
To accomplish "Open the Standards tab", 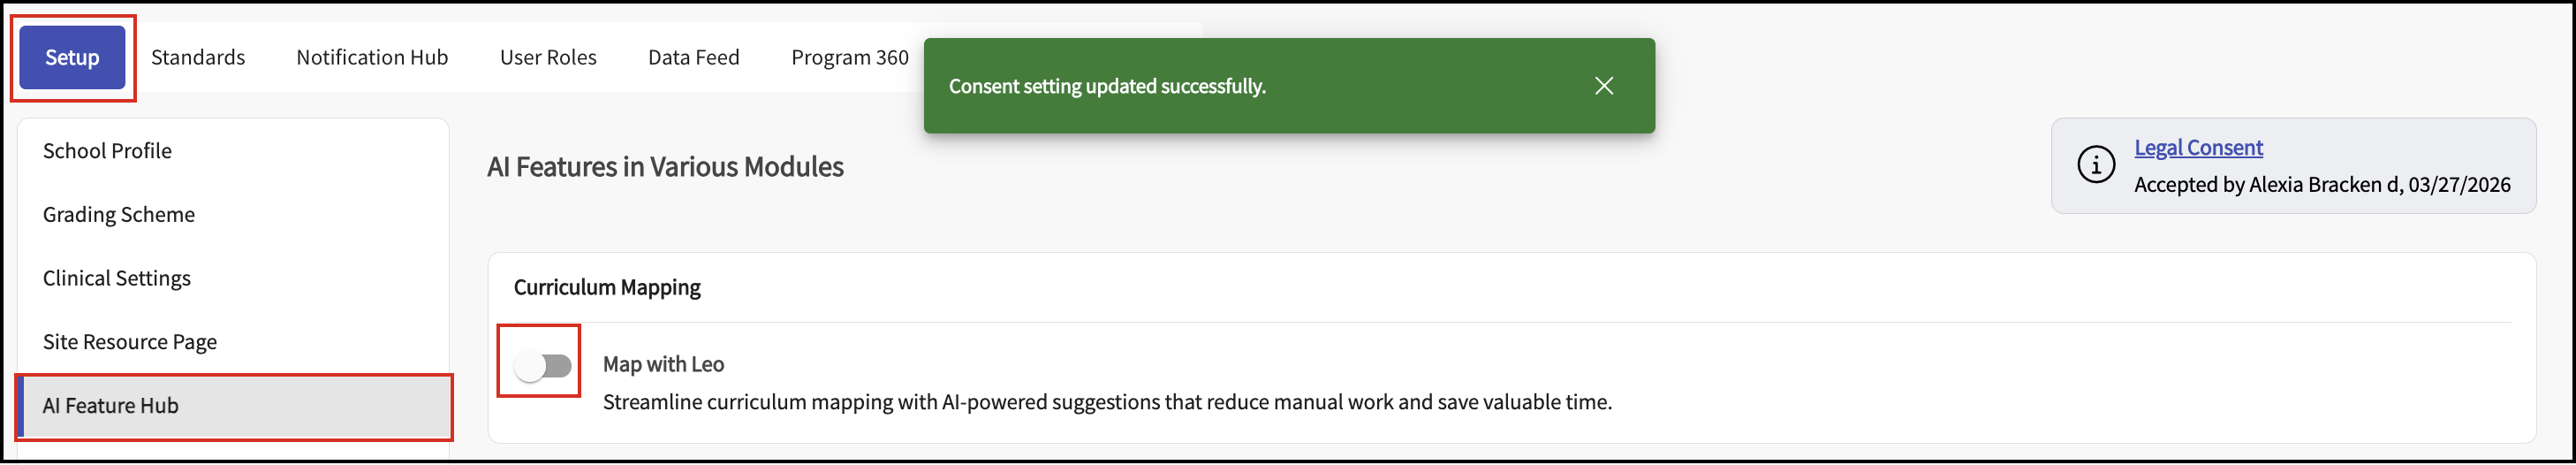I will (198, 58).
